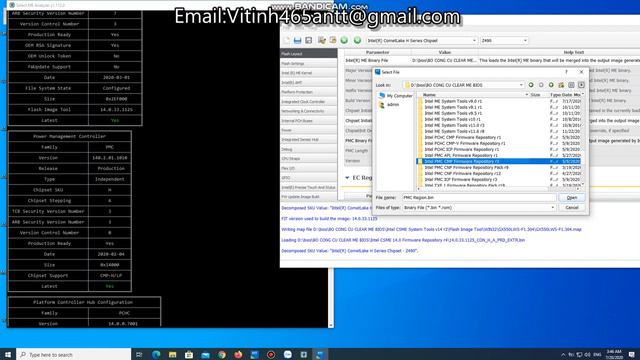640x360 pixels.
Task: Select the Intel(R) ME Kernel tab
Action: pyautogui.click(x=309, y=73)
